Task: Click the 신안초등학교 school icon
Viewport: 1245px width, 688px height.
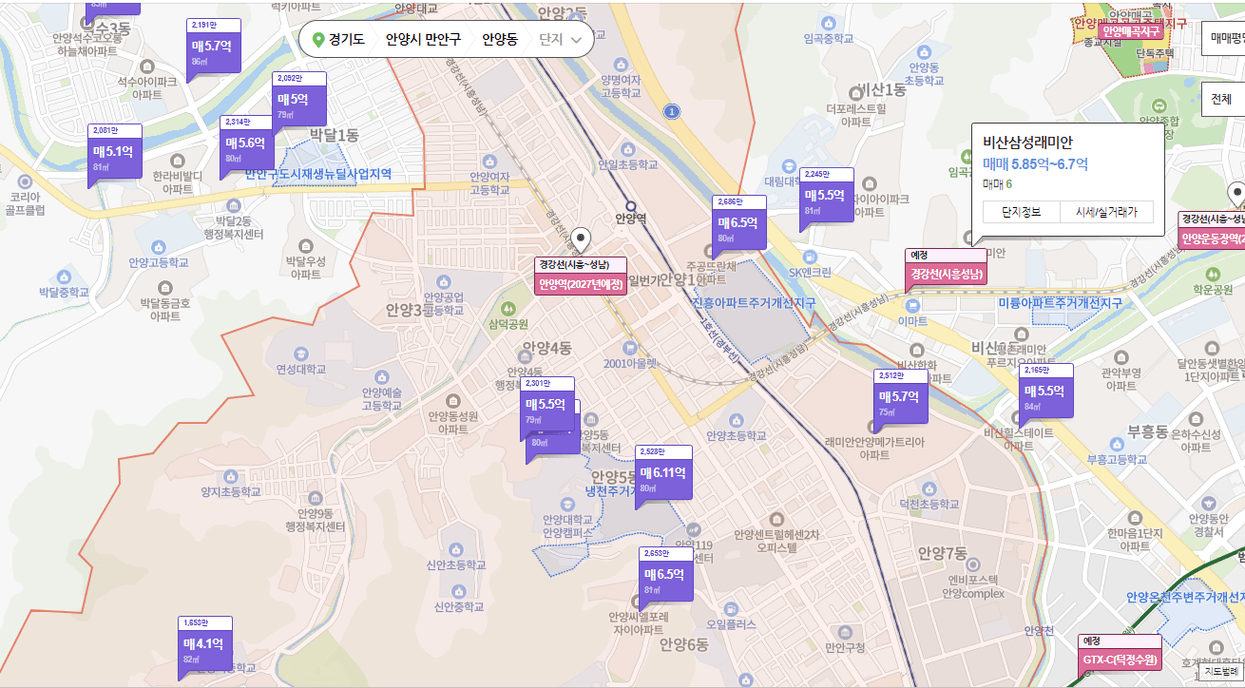Action: (x=456, y=549)
